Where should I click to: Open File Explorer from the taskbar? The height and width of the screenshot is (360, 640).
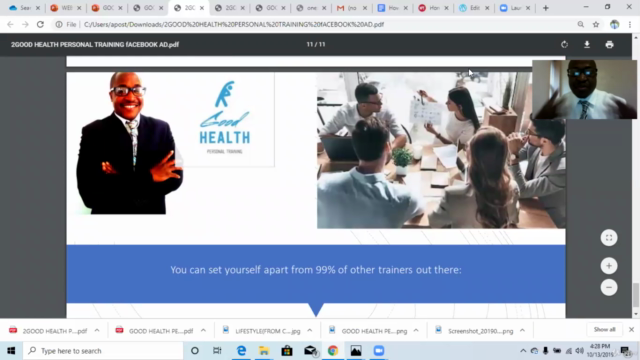point(264,351)
